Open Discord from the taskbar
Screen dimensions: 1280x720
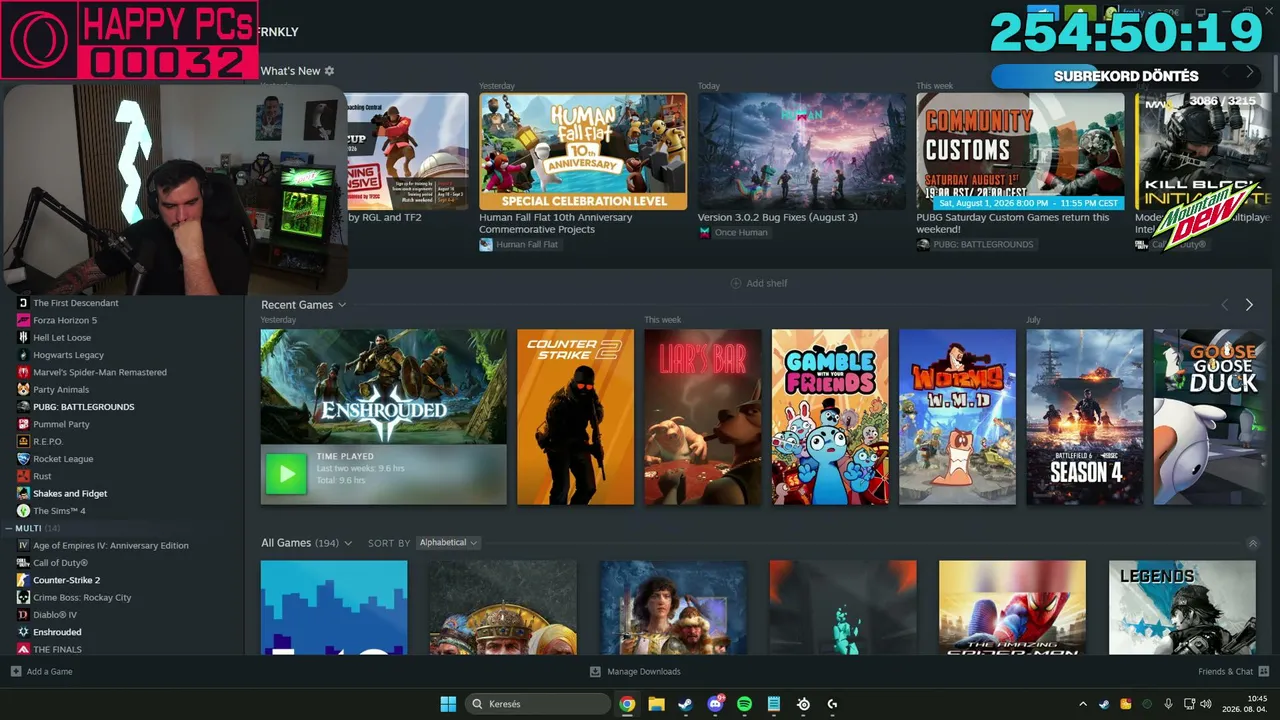point(715,704)
